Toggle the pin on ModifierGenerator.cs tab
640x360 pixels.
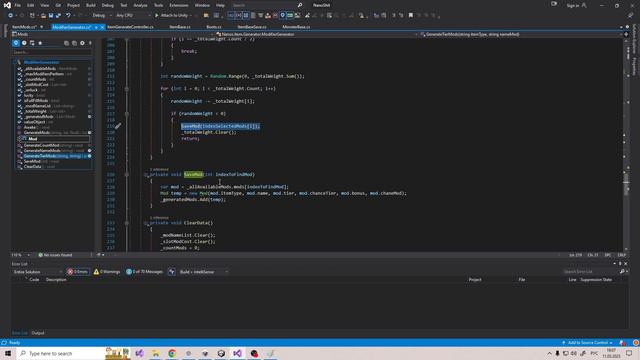pos(96,27)
